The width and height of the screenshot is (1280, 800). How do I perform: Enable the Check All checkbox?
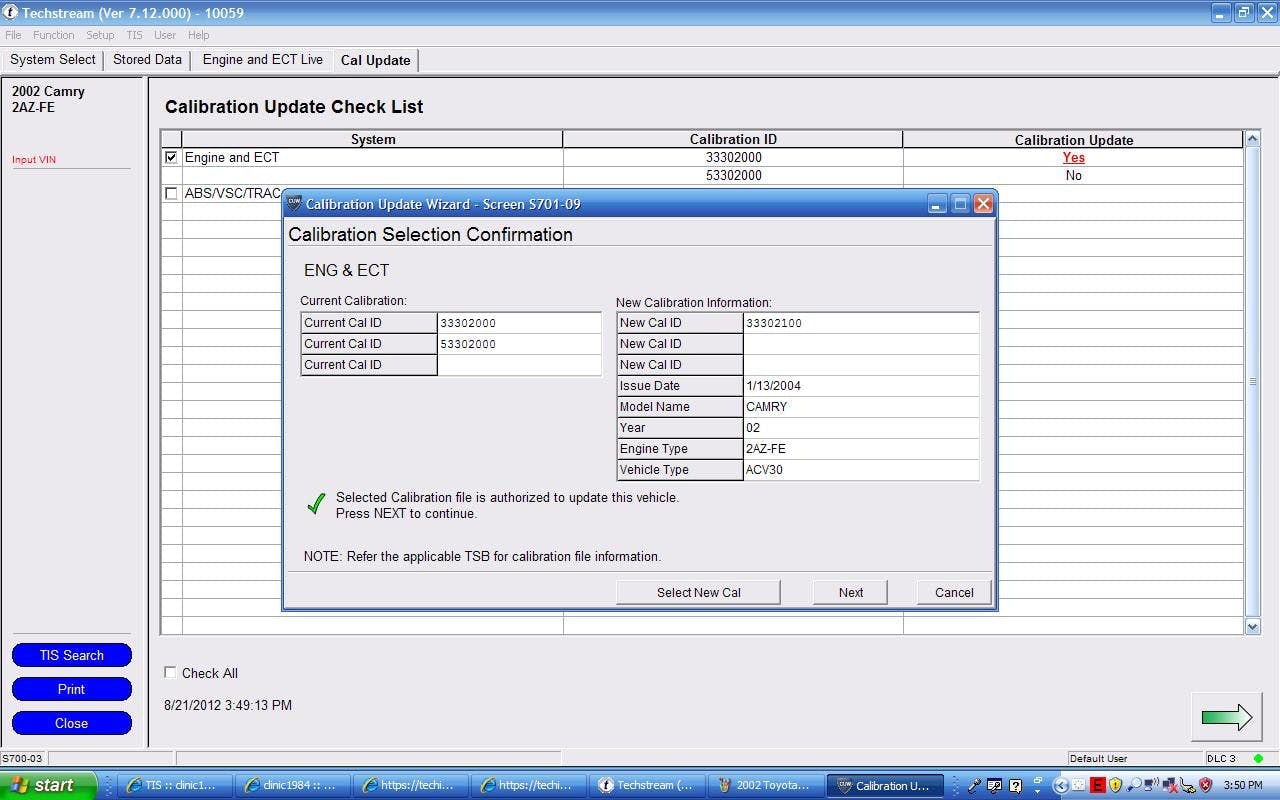click(170, 673)
